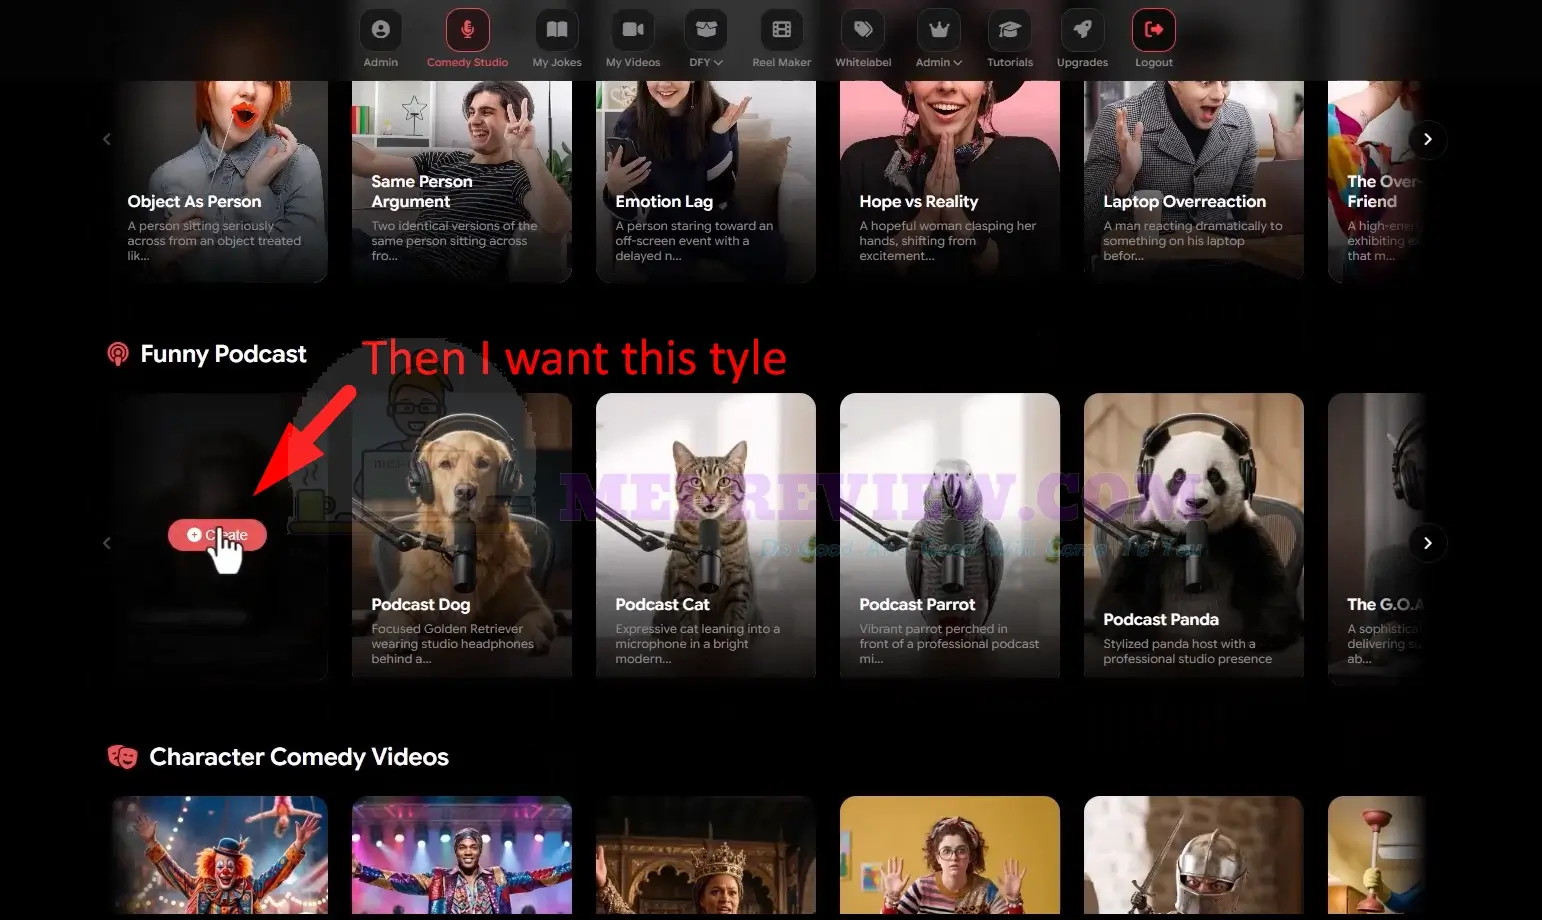Open the Whitelabel tag icon
1542x920 pixels.
pyautogui.click(x=863, y=30)
